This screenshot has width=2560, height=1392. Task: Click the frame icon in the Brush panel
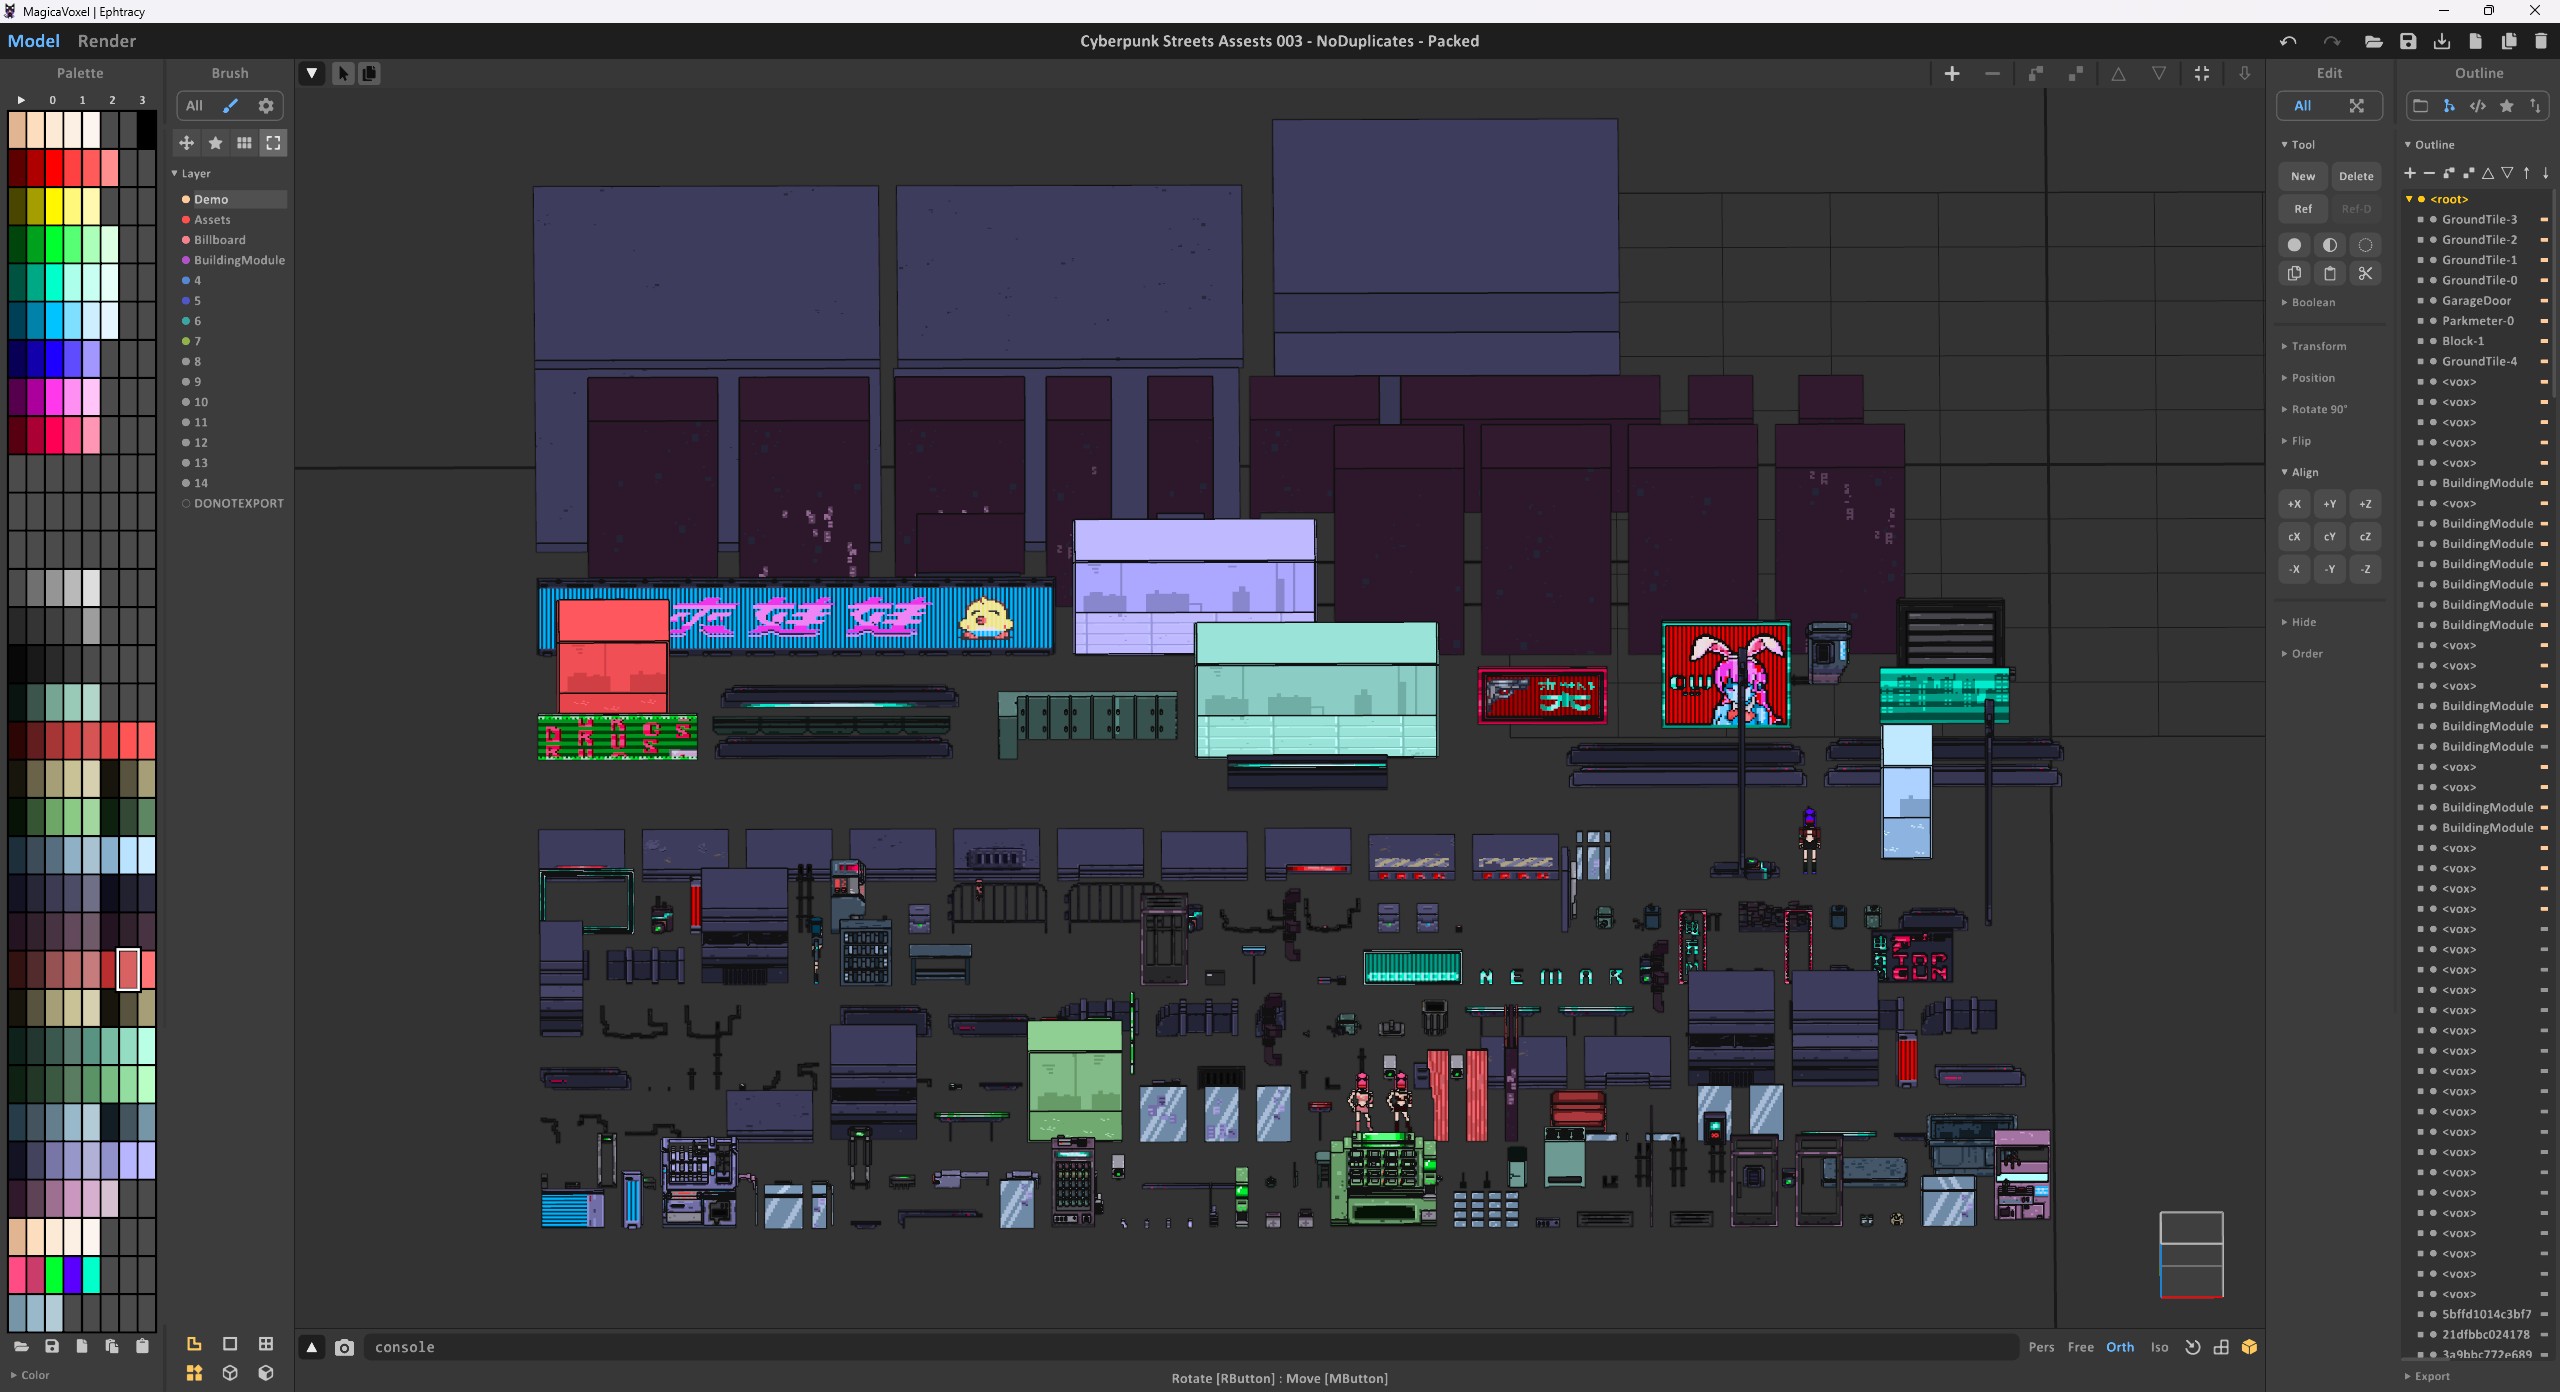[x=273, y=143]
